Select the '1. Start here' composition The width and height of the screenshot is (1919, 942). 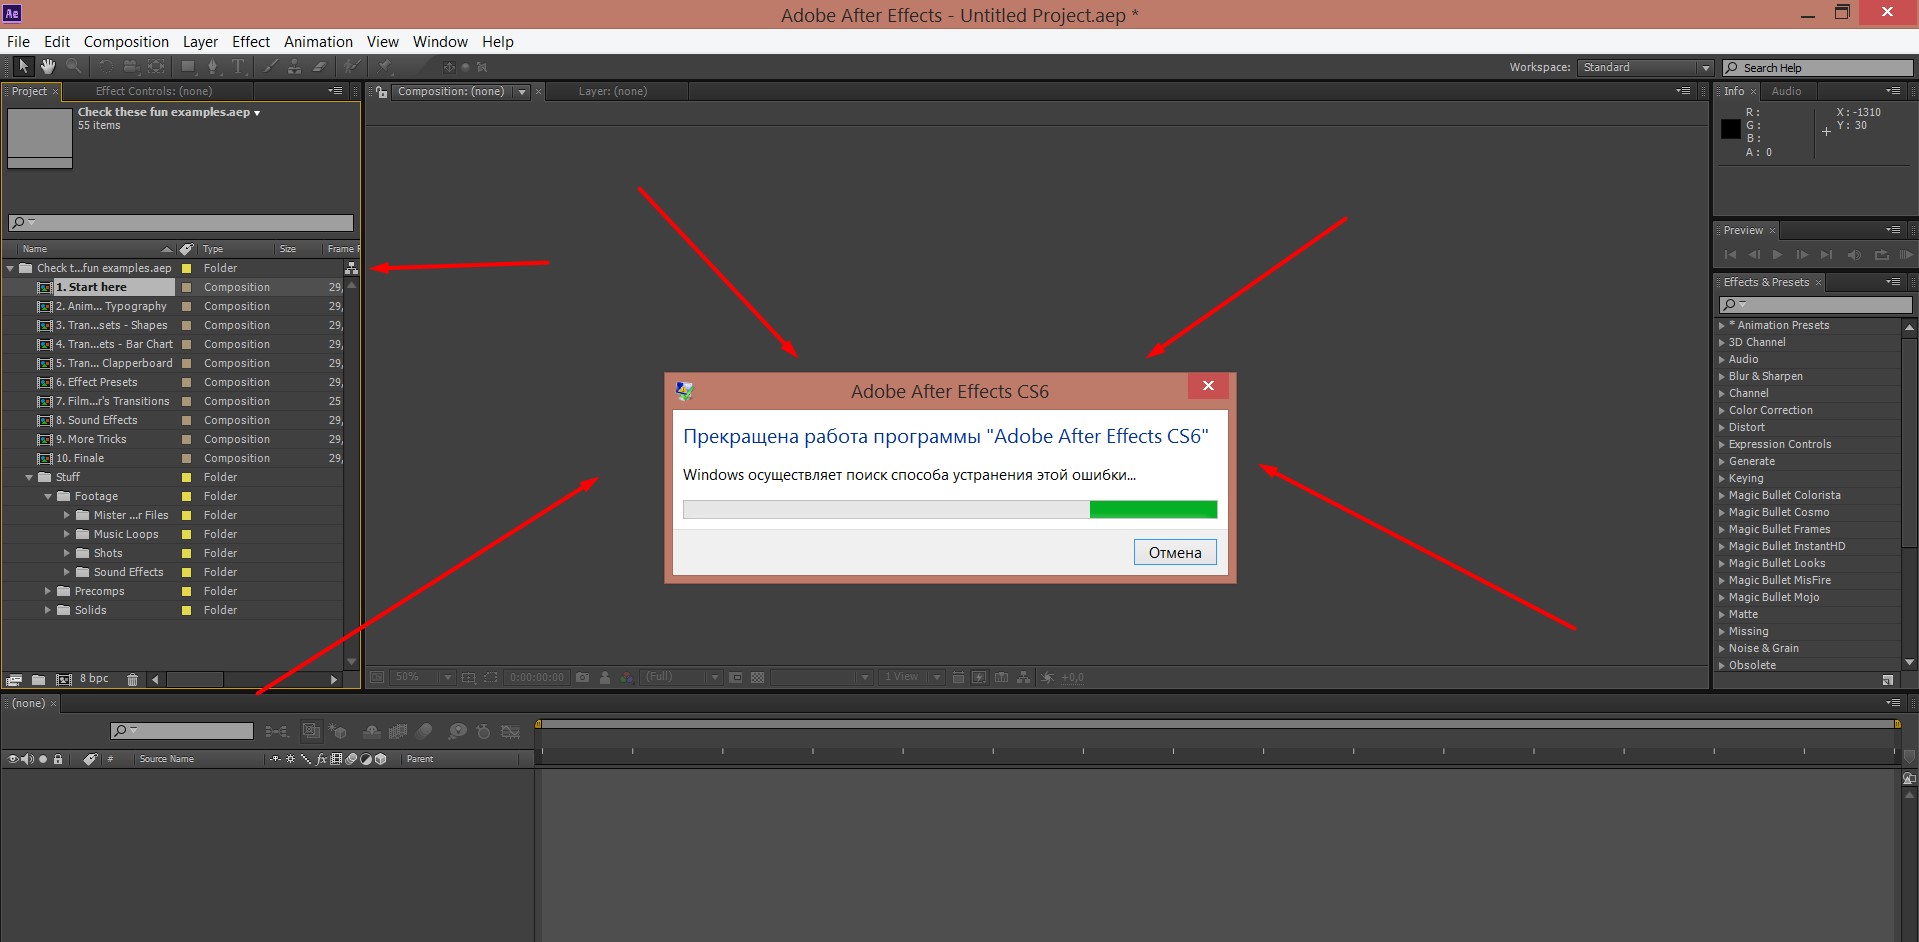(x=92, y=287)
